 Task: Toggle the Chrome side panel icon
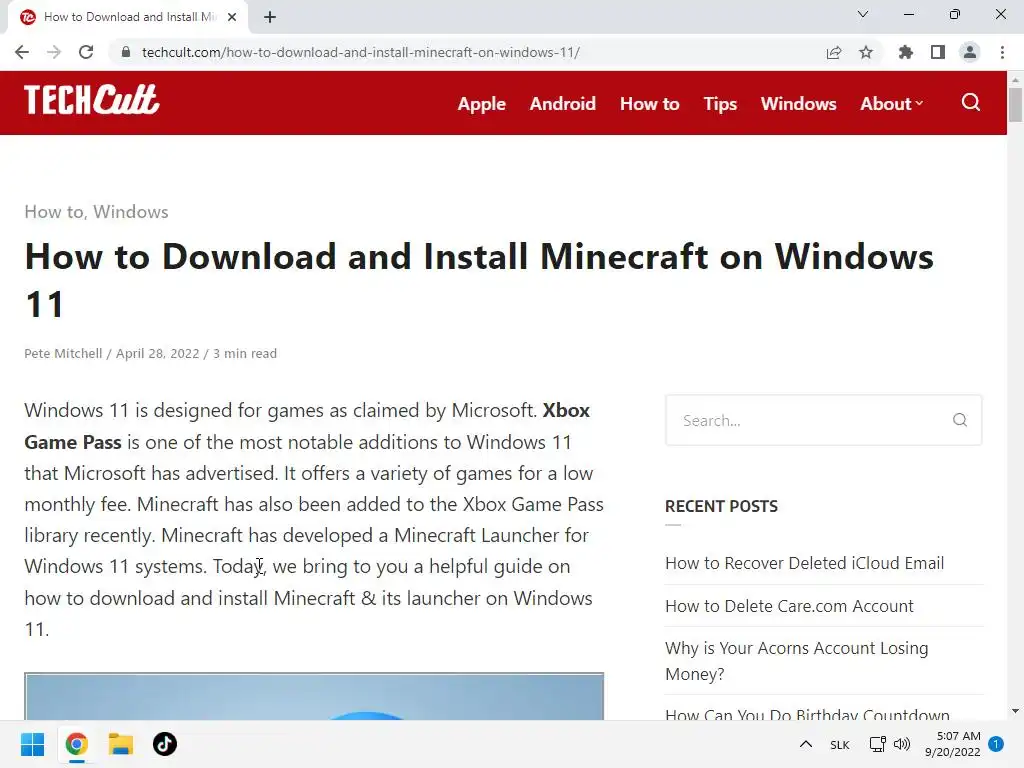(938, 52)
